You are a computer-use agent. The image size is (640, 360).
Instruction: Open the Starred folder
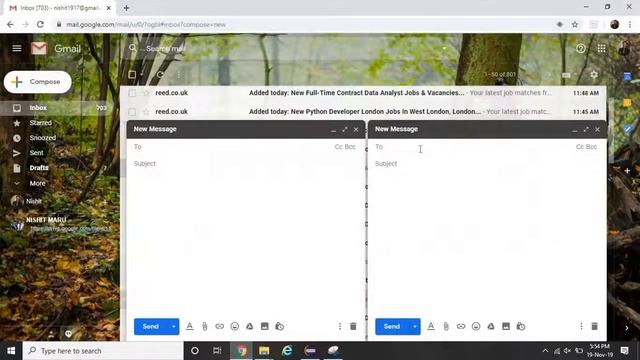40,123
